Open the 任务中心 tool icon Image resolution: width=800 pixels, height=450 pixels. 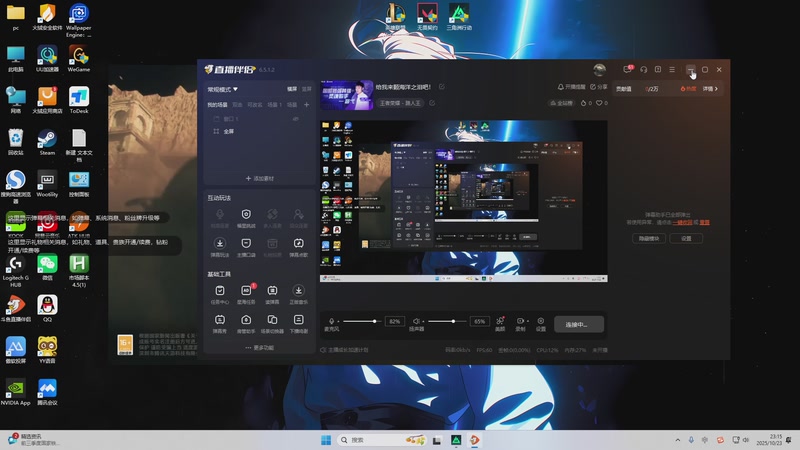[220, 290]
